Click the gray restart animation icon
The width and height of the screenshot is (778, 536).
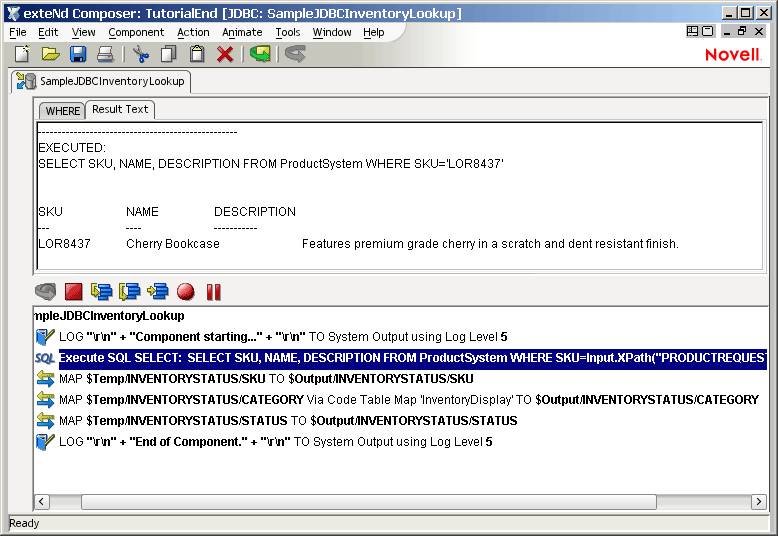click(x=46, y=292)
